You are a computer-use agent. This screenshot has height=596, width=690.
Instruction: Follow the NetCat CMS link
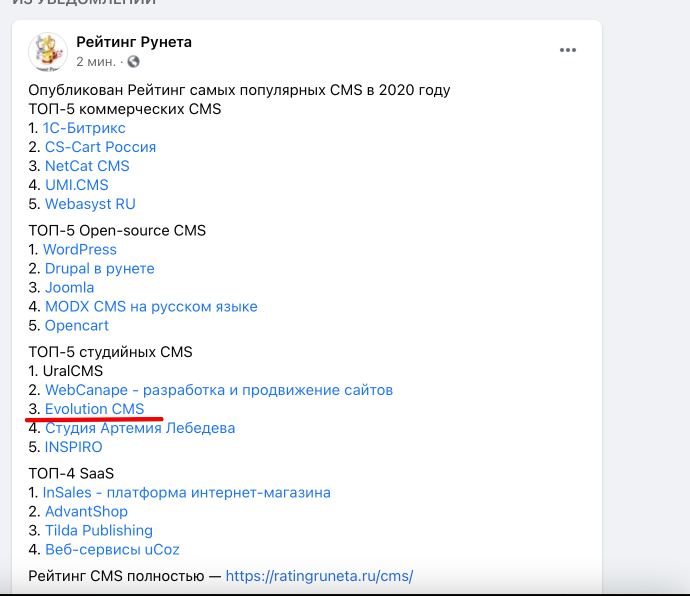pyautogui.click(x=87, y=166)
